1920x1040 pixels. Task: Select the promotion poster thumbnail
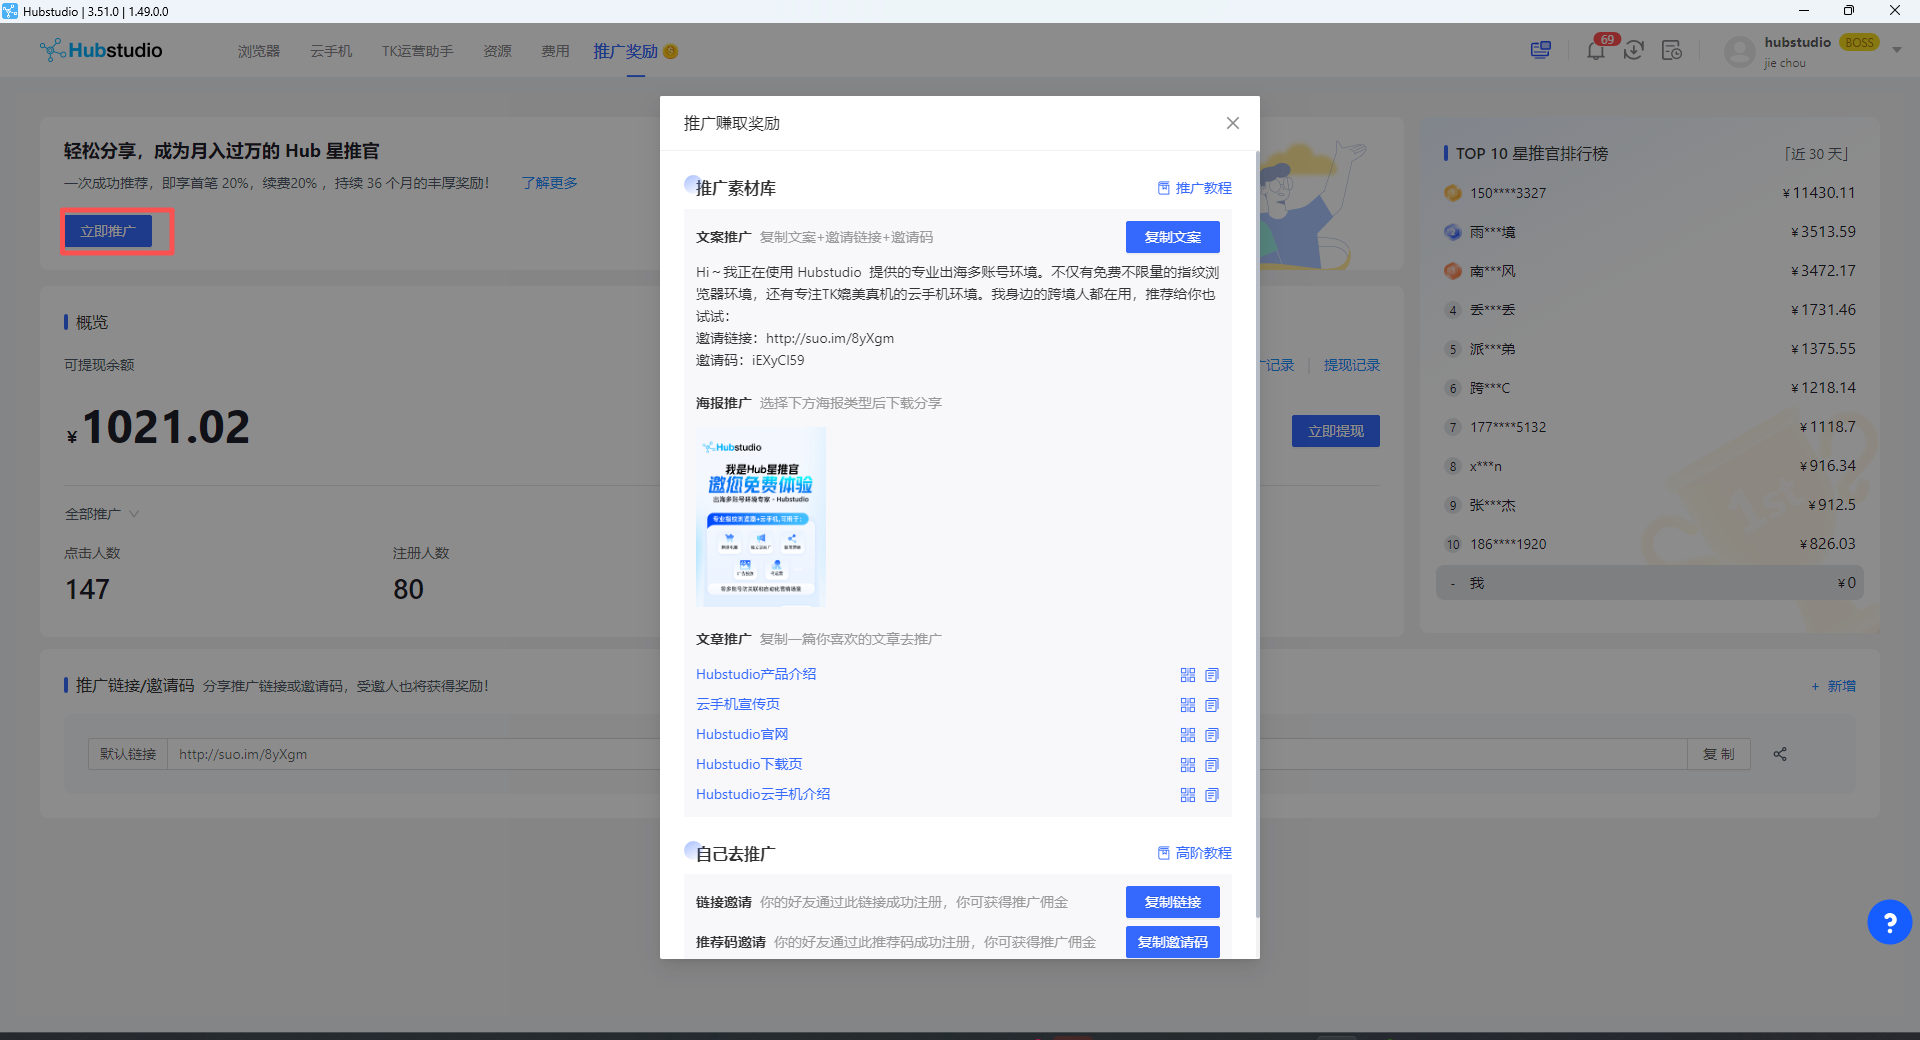click(761, 517)
